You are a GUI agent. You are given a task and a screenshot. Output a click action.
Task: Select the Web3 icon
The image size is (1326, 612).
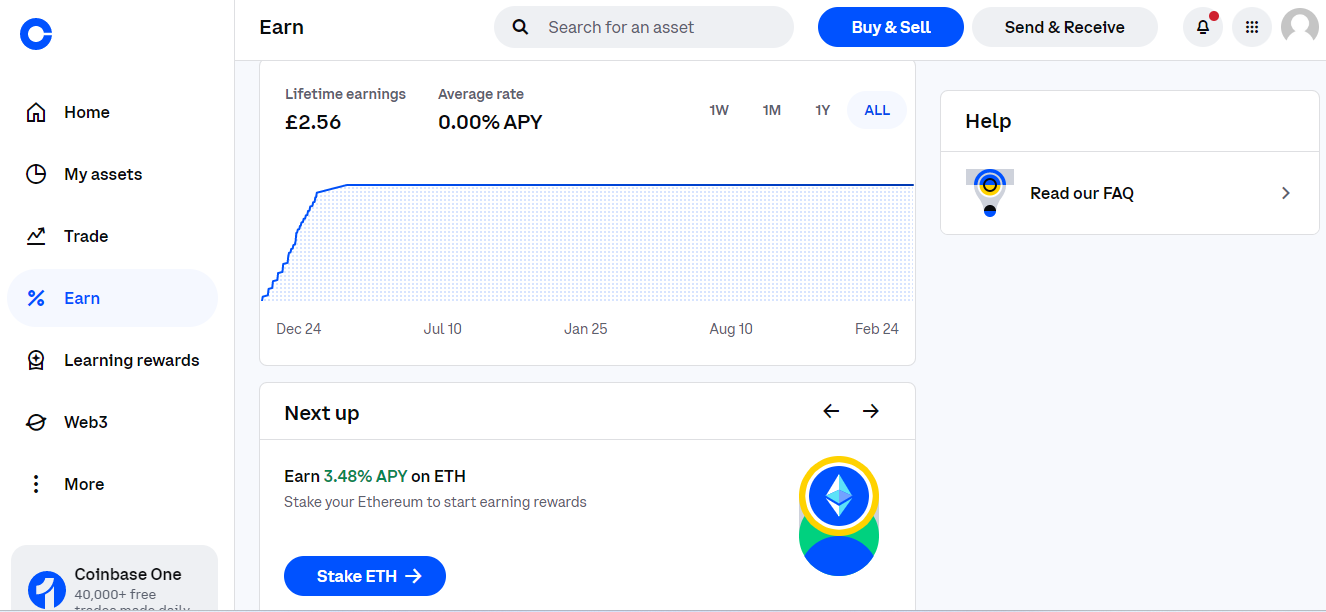click(36, 421)
